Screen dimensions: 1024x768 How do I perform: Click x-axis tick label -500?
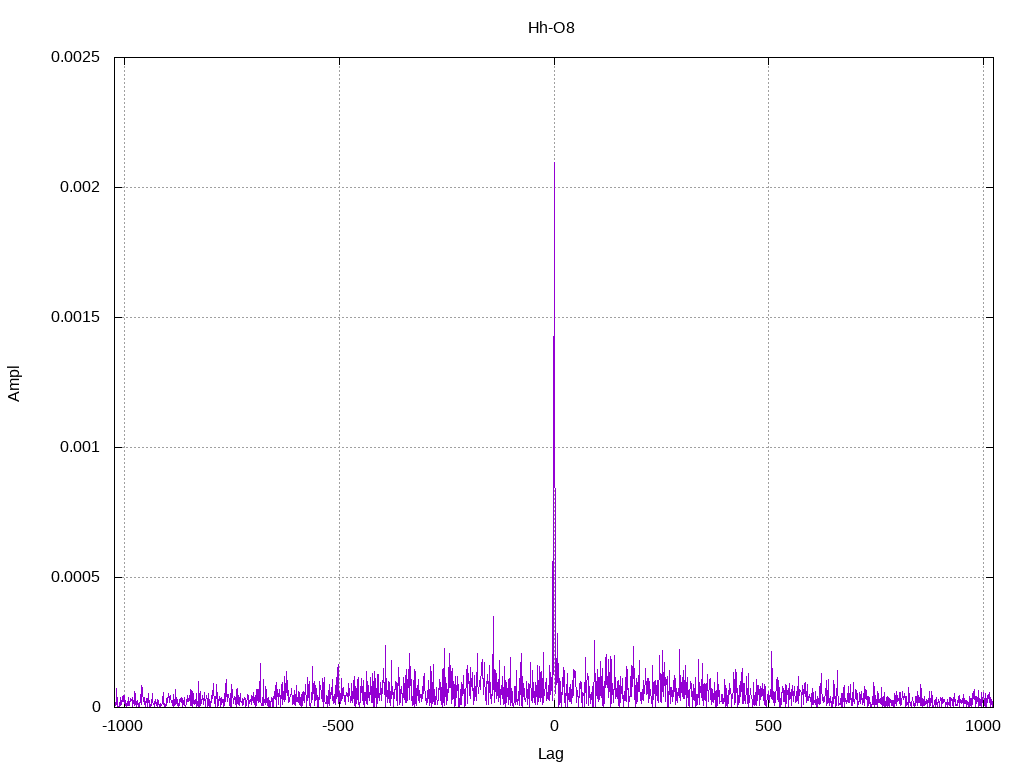pyautogui.click(x=338, y=726)
